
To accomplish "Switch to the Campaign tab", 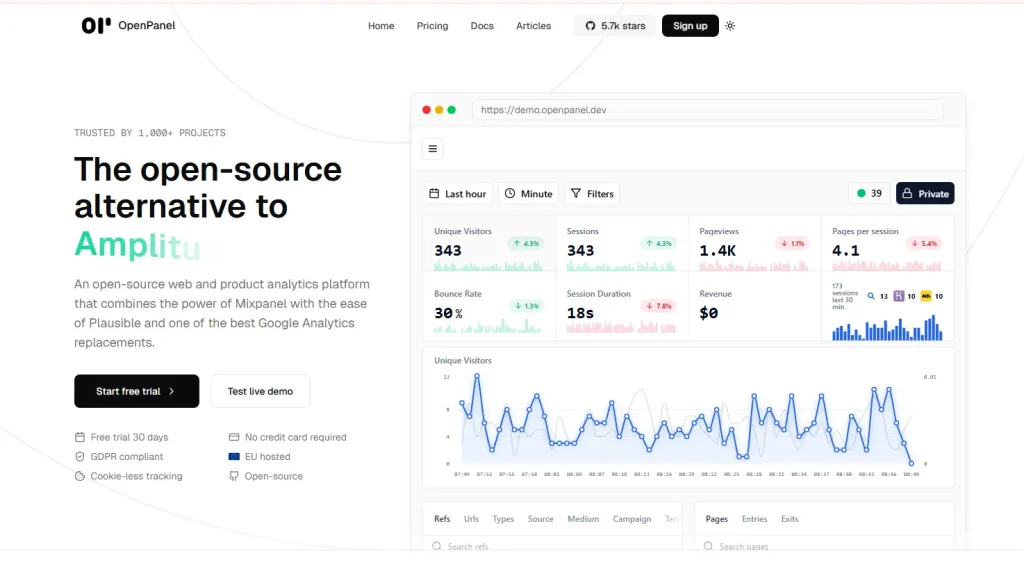I will pyautogui.click(x=632, y=519).
